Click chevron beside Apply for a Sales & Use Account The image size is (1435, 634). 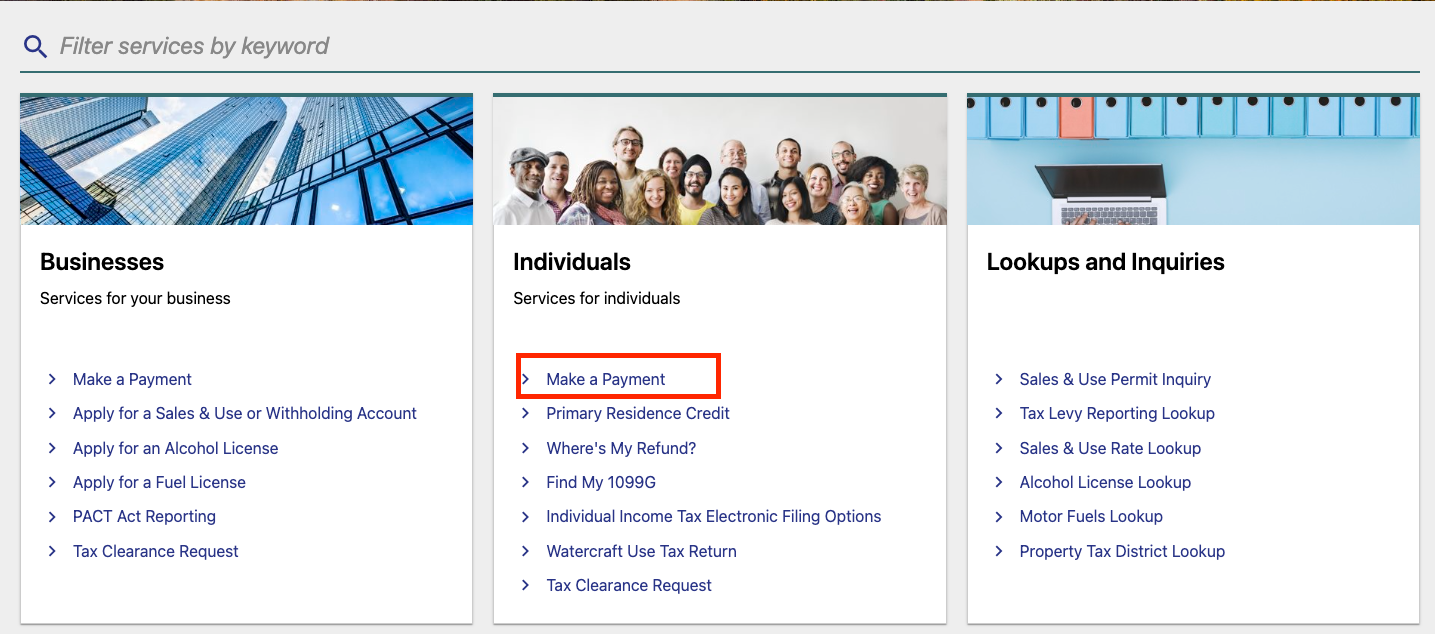click(52, 413)
